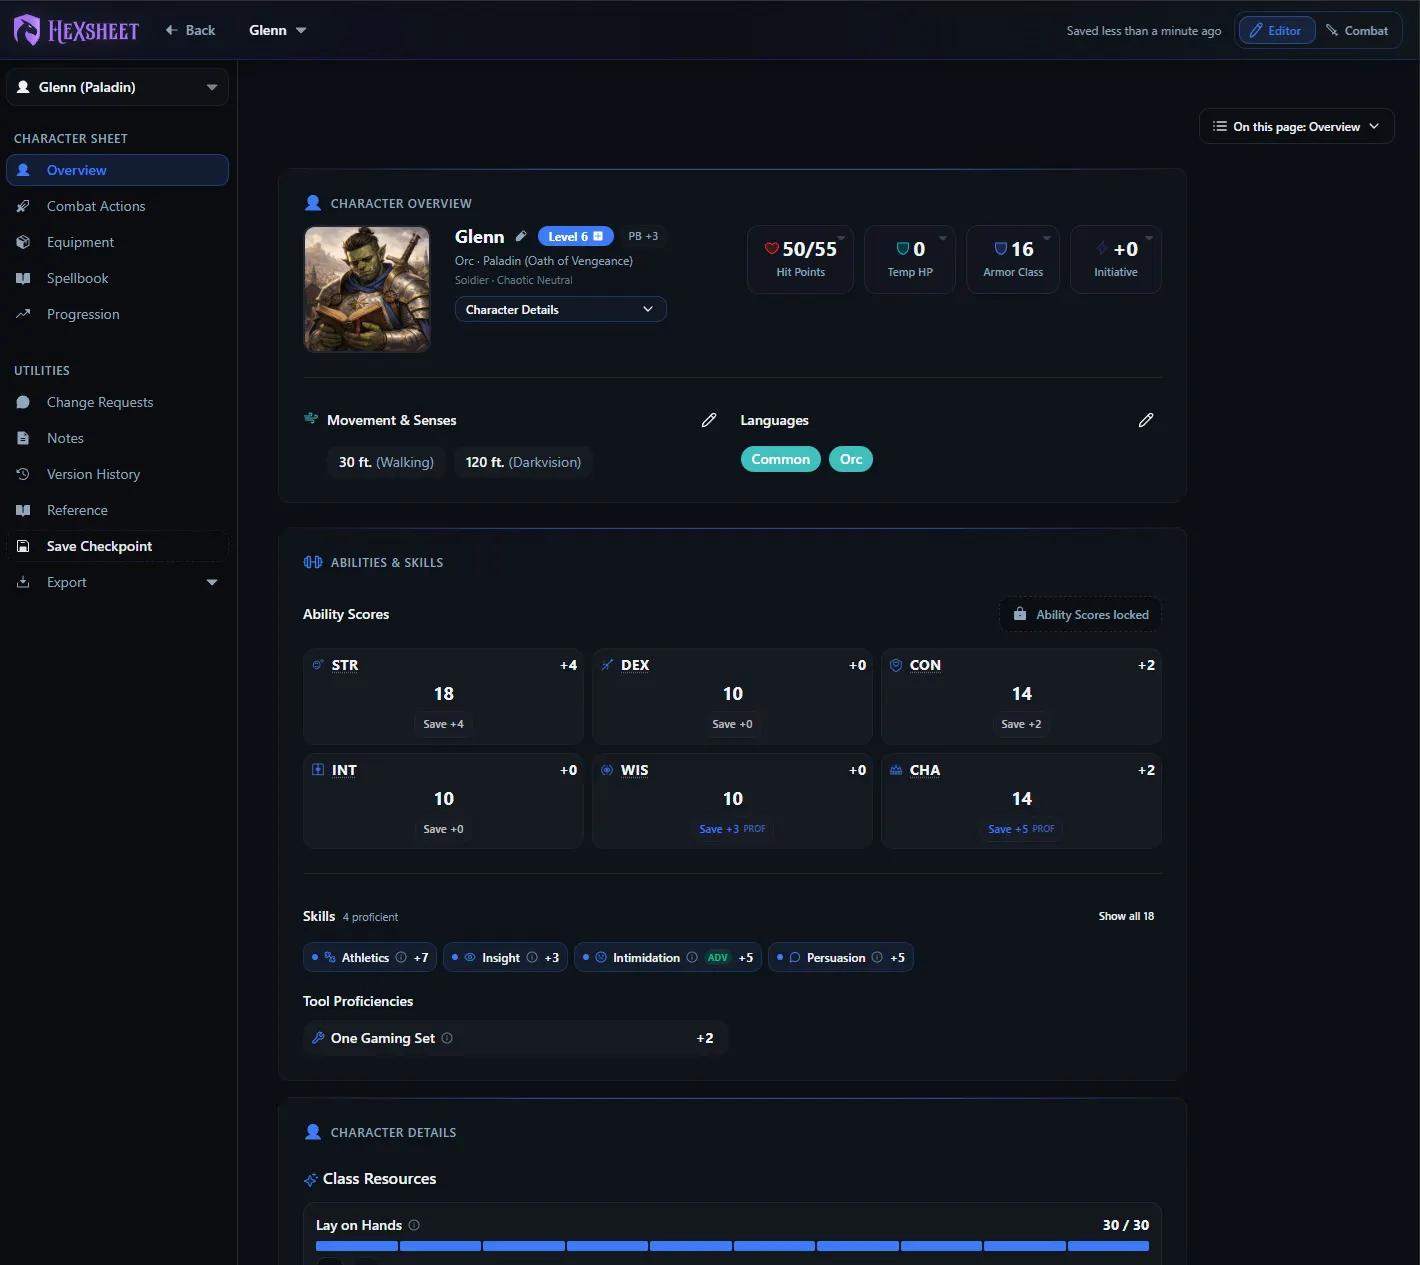Click Show all 18 skills
The height and width of the screenshot is (1265, 1420).
[1126, 916]
